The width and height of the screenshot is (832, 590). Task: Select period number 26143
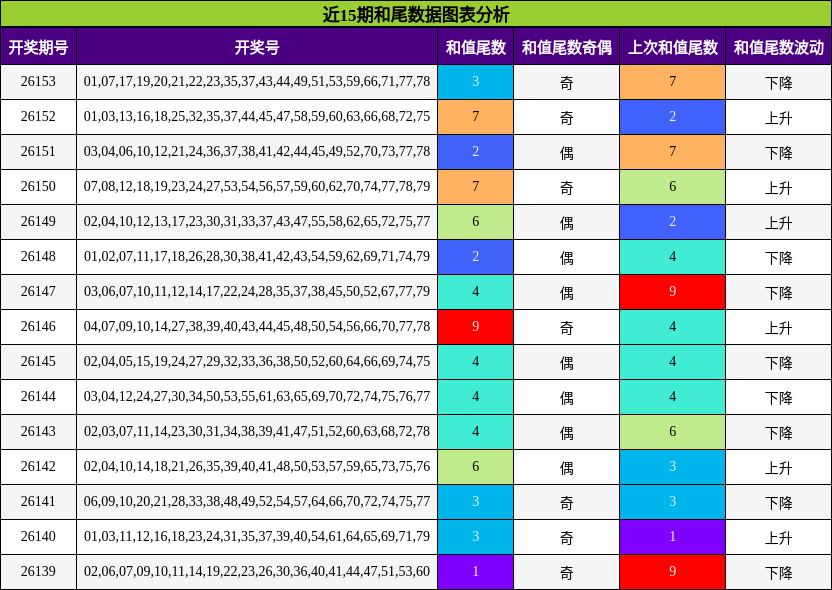point(38,432)
